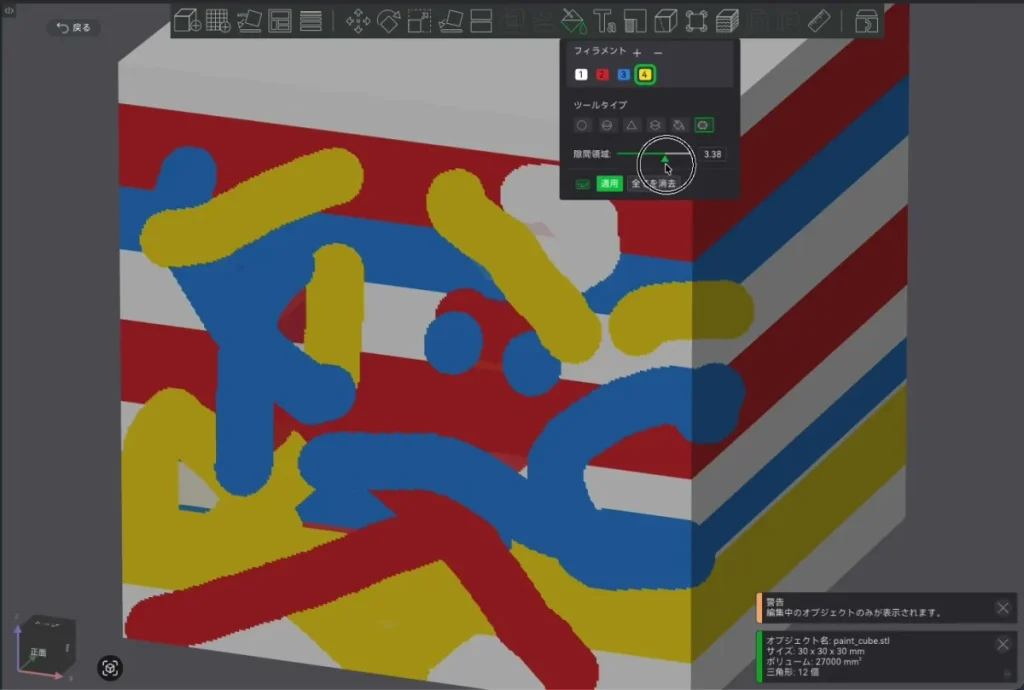Select the gap fill tool type

pos(703,125)
